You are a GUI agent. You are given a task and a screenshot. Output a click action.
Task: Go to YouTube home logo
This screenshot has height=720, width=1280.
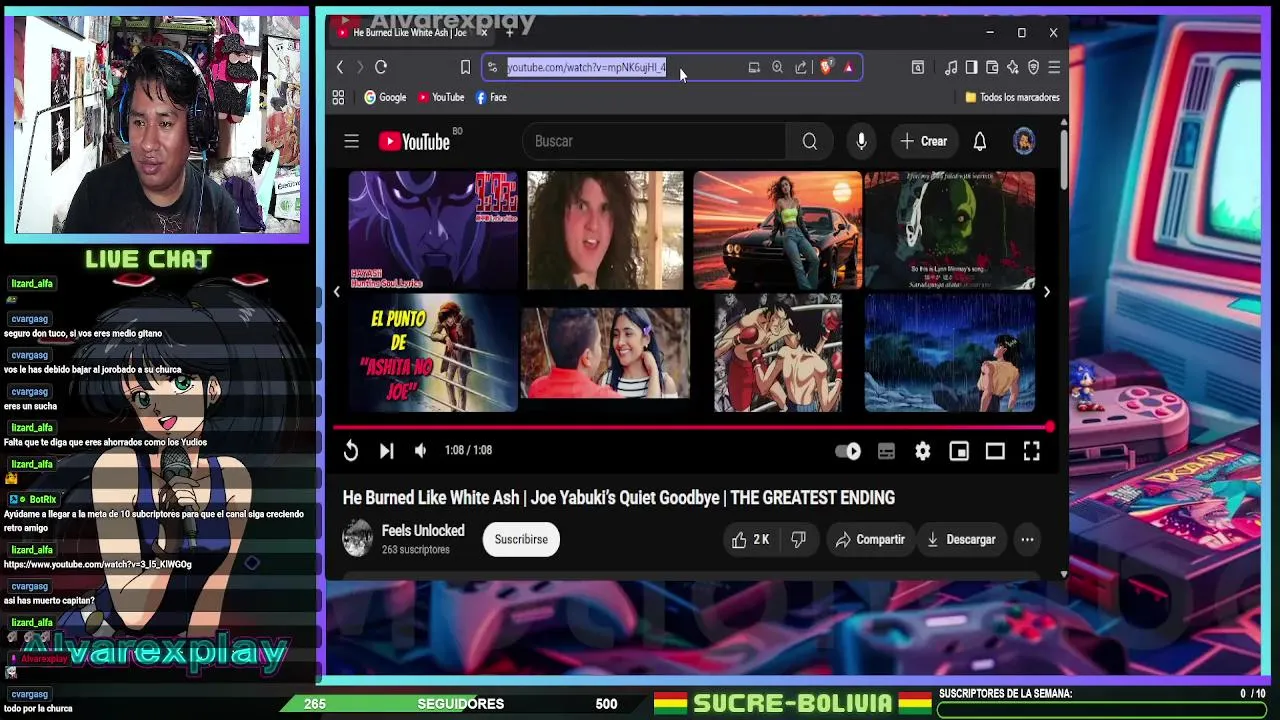(x=414, y=142)
